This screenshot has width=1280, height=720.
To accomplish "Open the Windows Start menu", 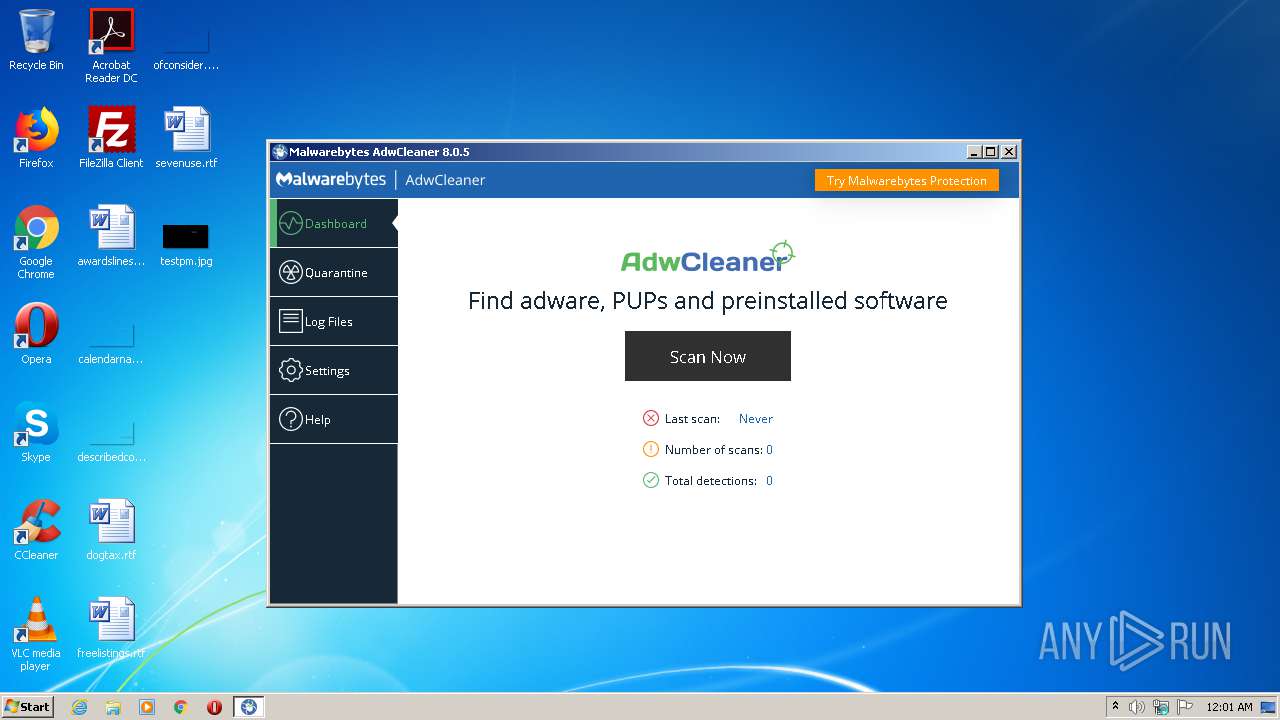I will pos(28,707).
